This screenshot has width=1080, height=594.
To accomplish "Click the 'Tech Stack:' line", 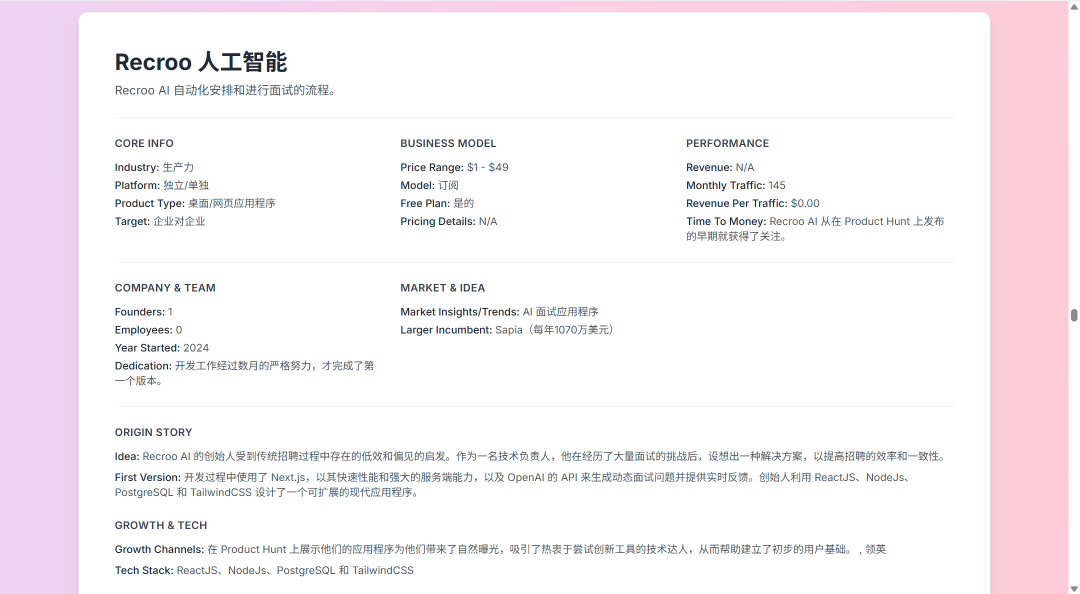I will [264, 571].
